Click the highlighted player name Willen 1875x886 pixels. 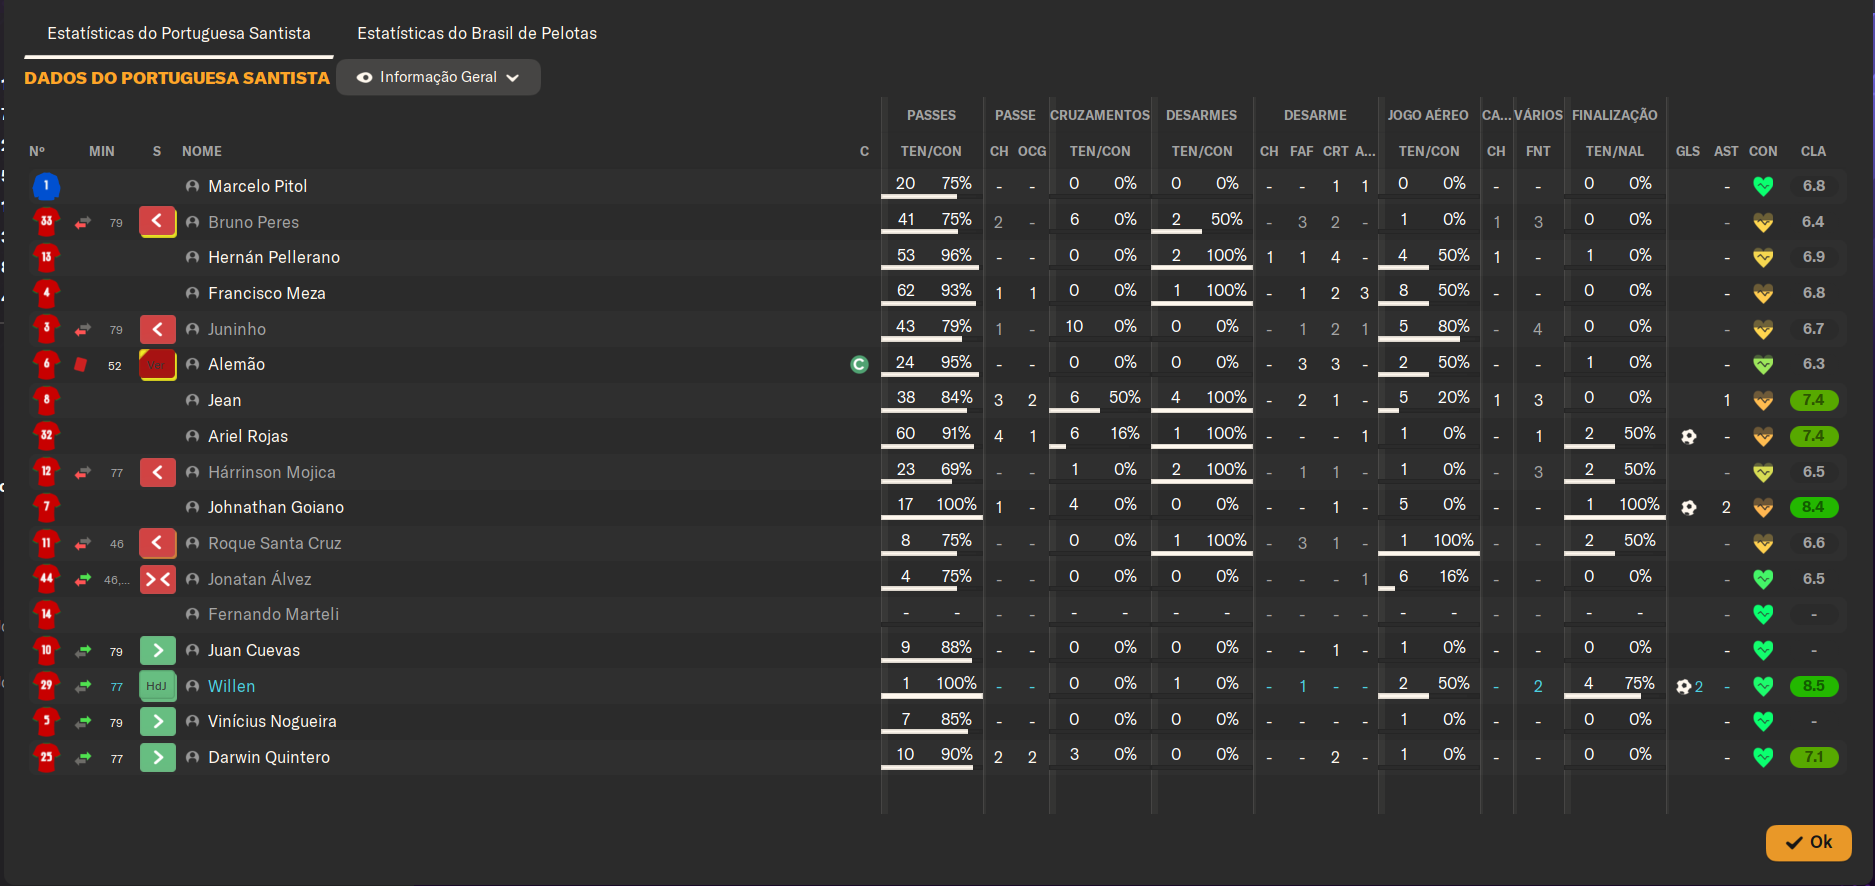[231, 686]
